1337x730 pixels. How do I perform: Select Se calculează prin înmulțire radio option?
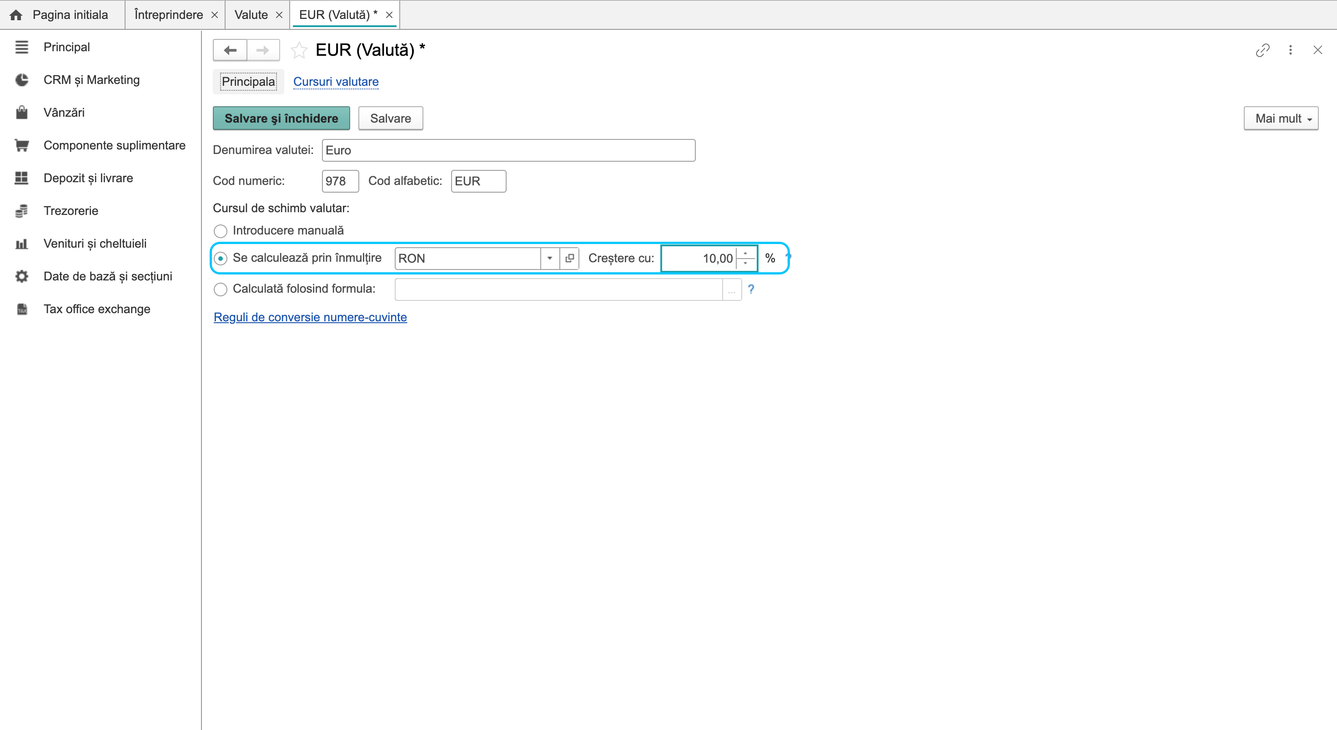point(221,259)
